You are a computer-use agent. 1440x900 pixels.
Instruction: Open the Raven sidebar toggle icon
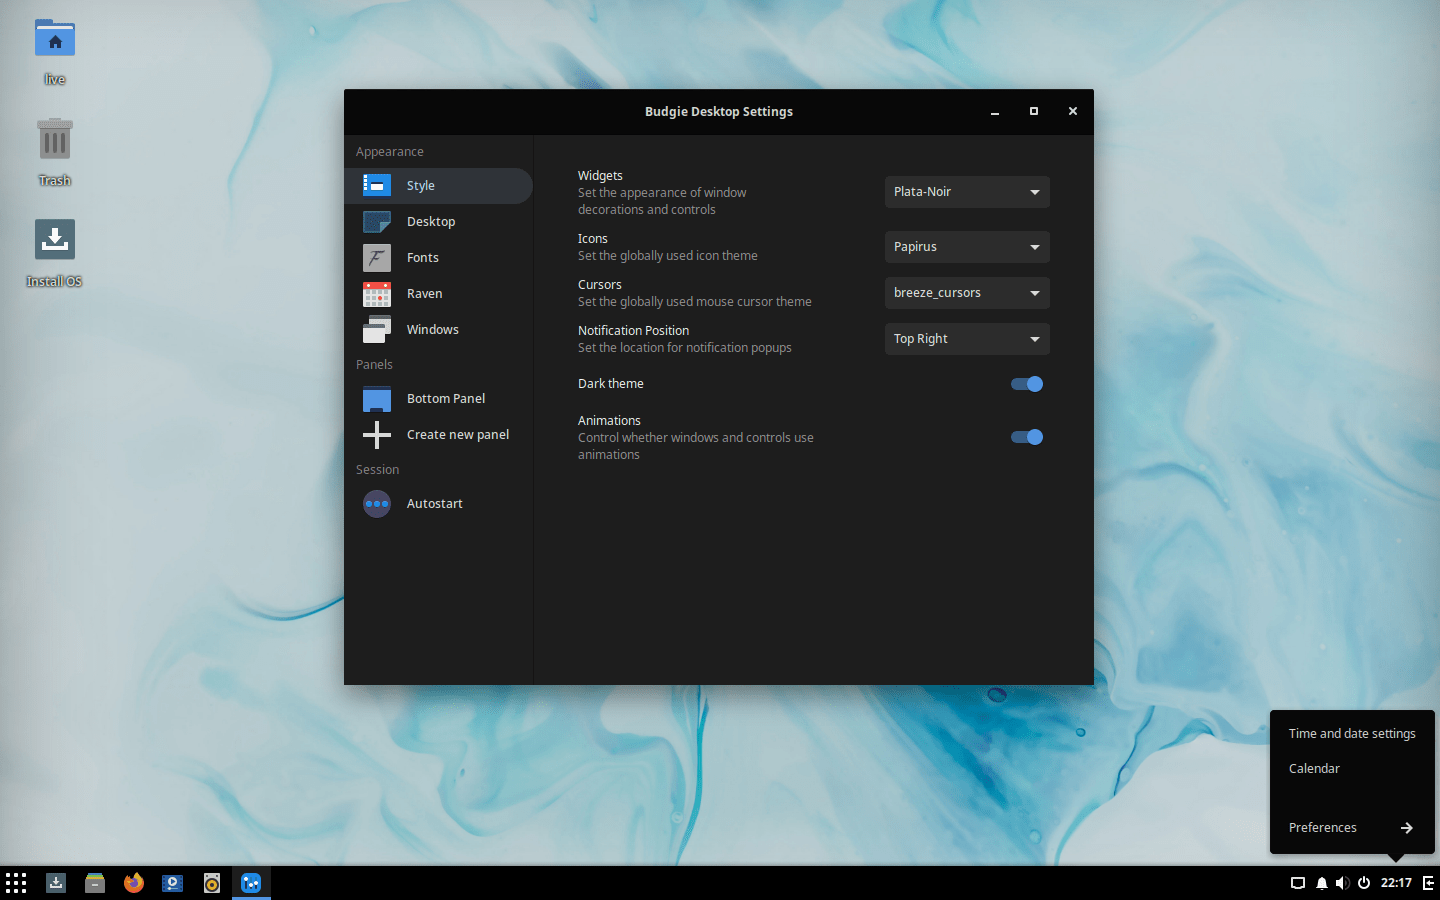(x=1428, y=883)
